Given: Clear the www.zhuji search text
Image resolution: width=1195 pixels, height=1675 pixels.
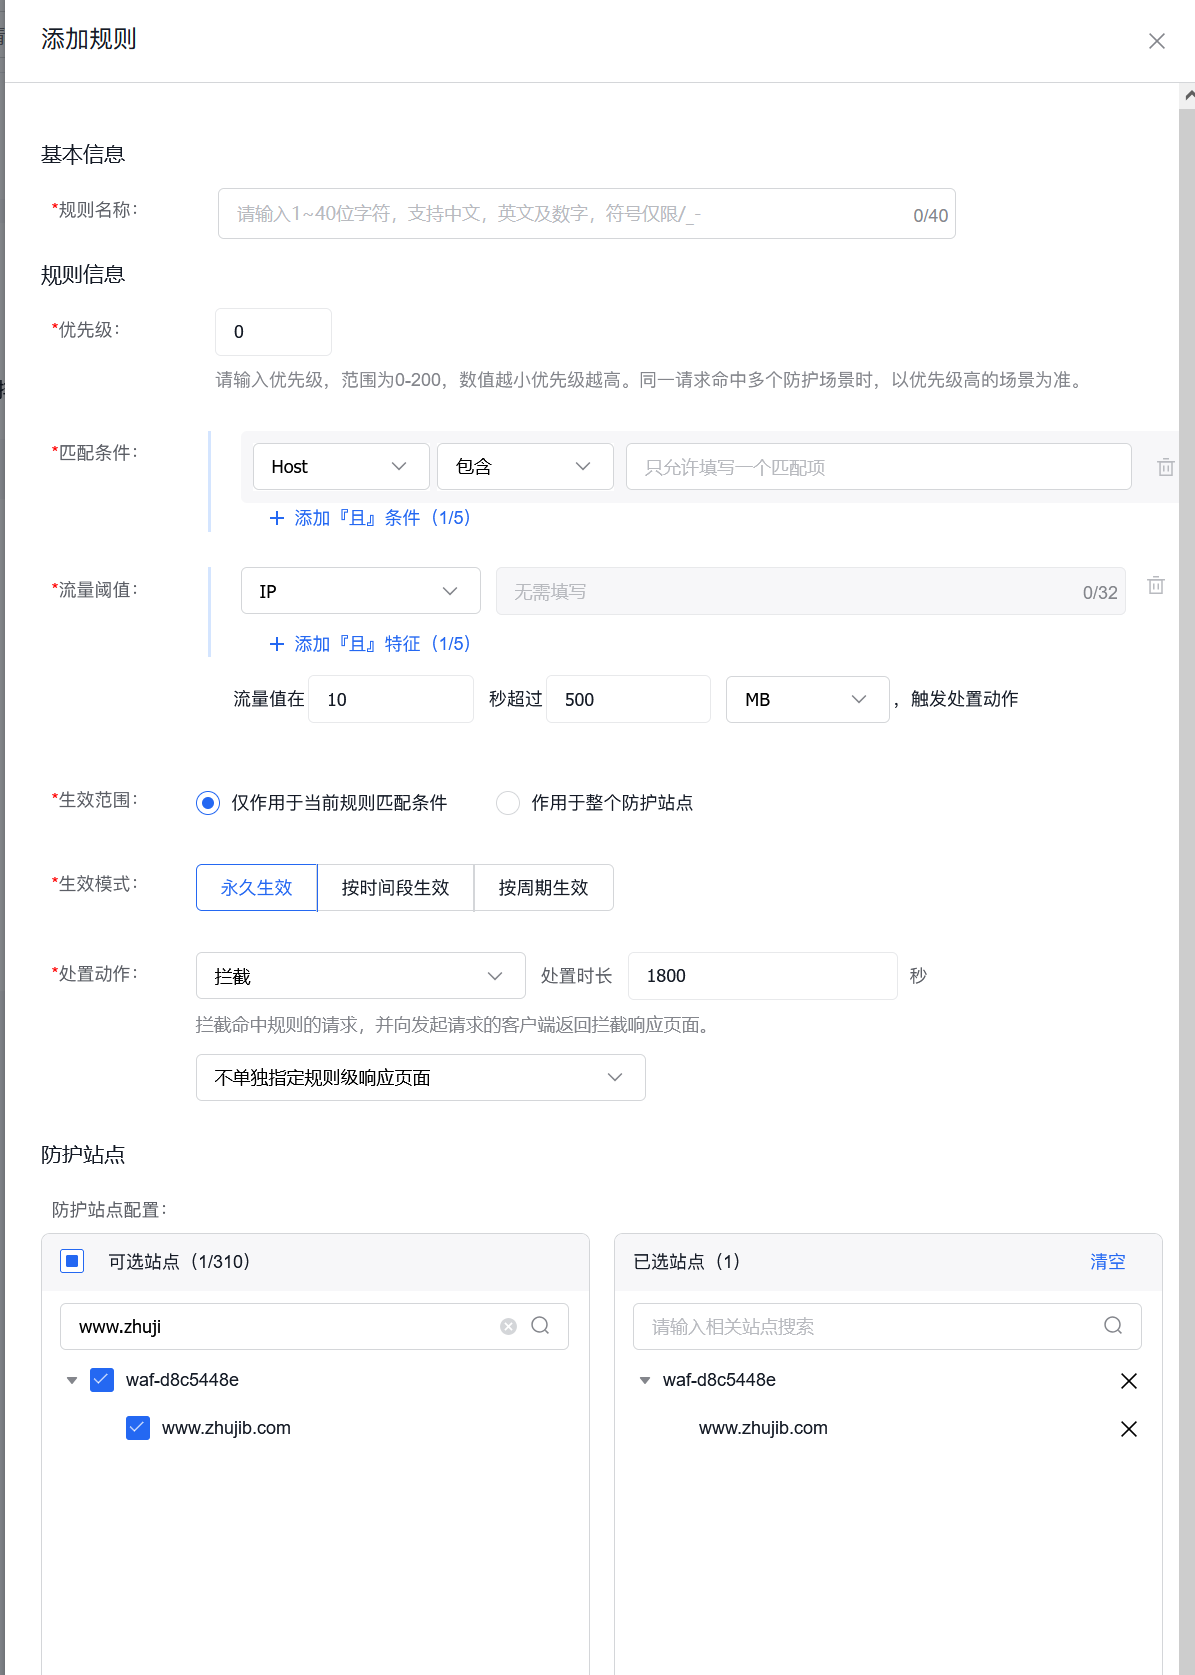Looking at the screenshot, I should tap(508, 1326).
